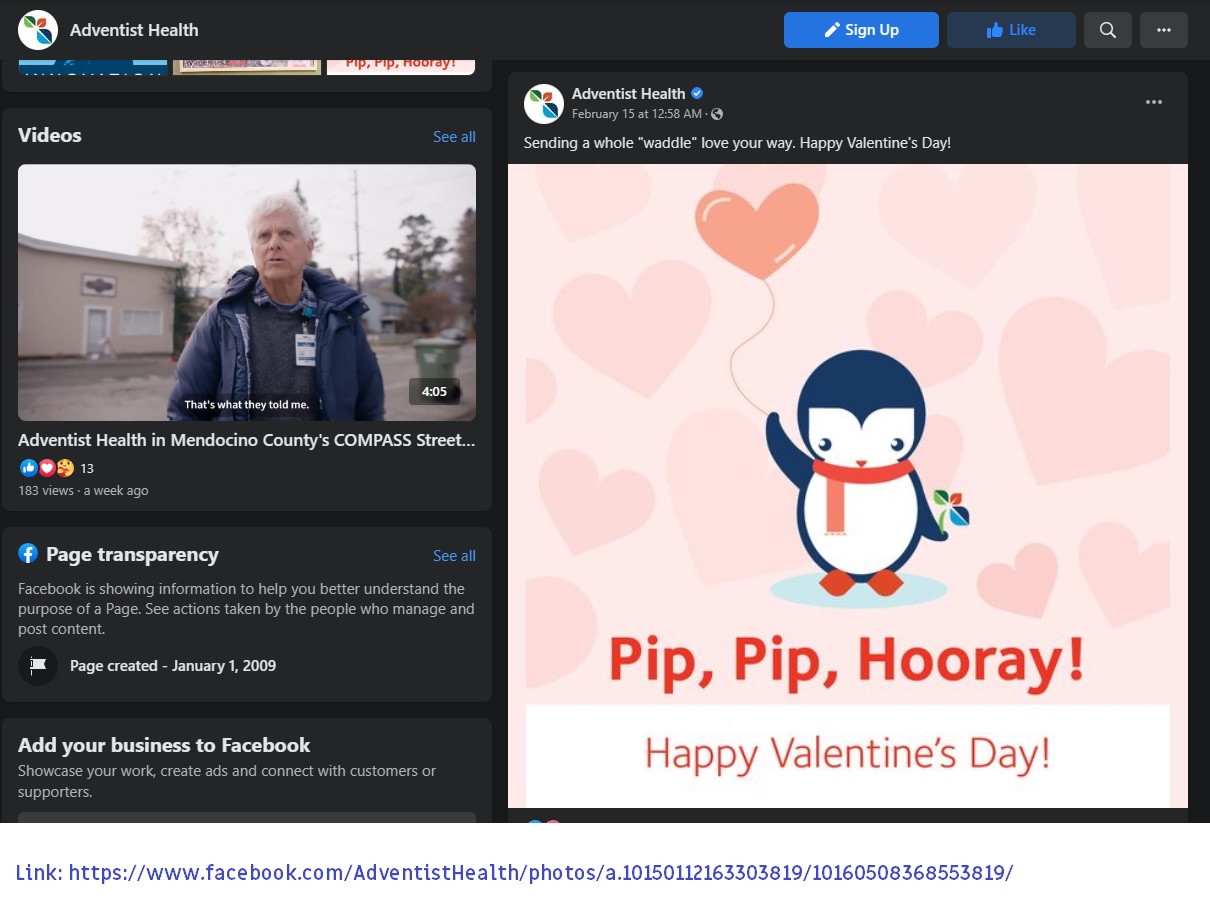Click the public globe icon on post
1210x908 pixels.
click(717, 114)
